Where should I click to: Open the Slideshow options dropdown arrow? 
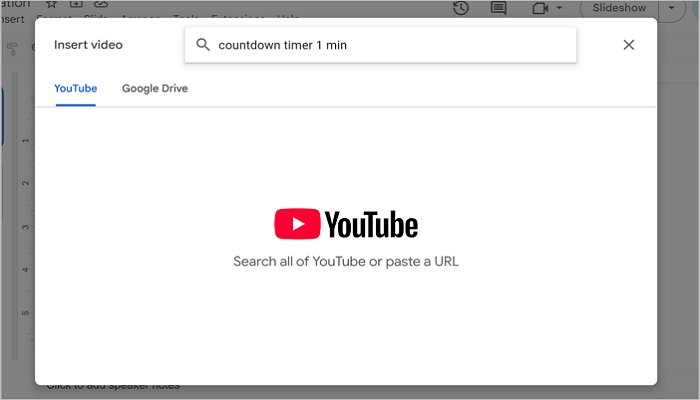pos(671,8)
